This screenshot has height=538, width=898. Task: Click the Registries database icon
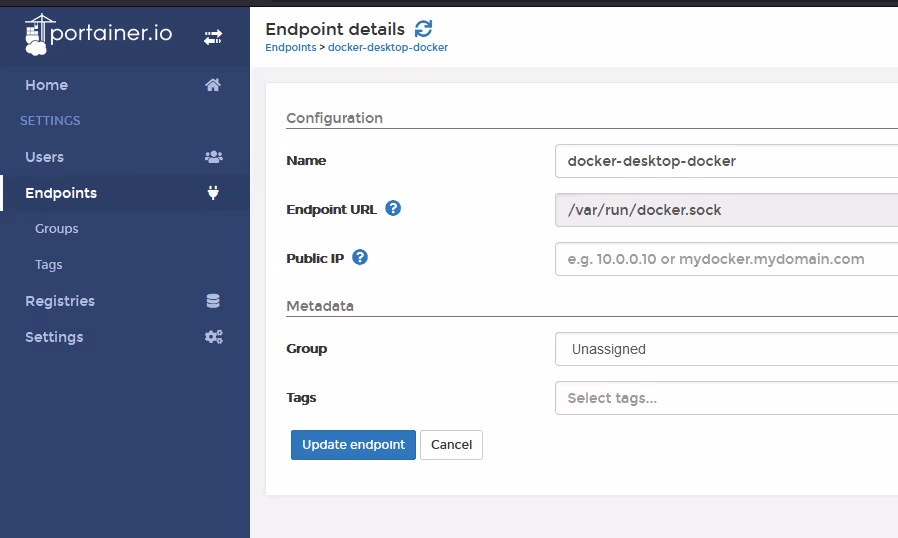click(213, 301)
